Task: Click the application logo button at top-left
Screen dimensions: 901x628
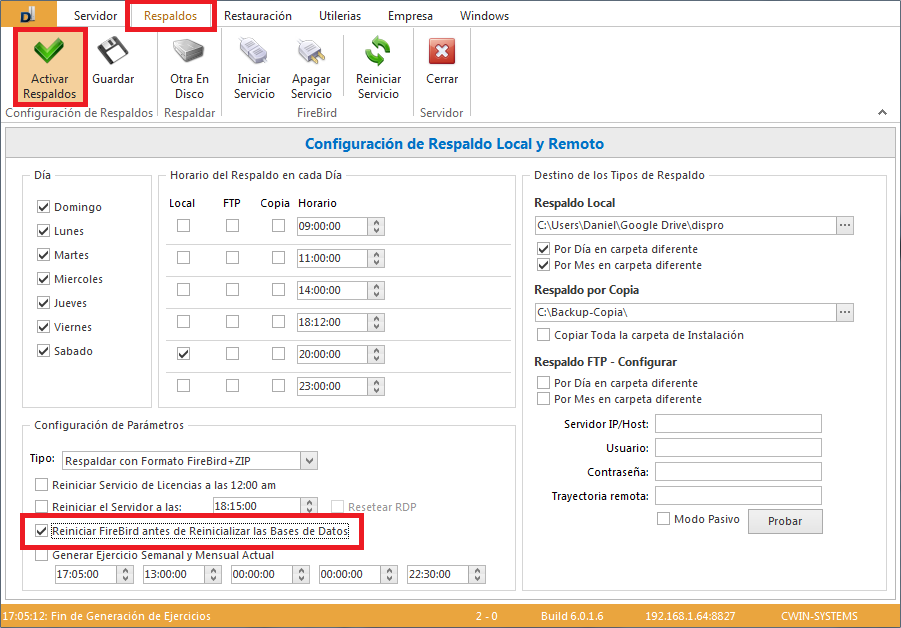Action: (29, 15)
